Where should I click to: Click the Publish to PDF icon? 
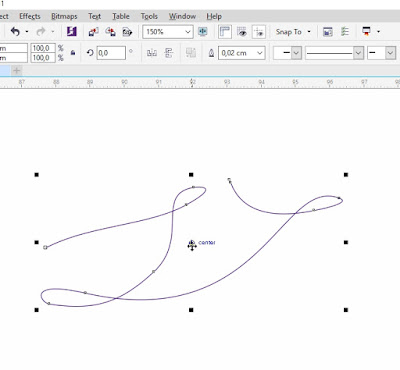[x=127, y=32]
